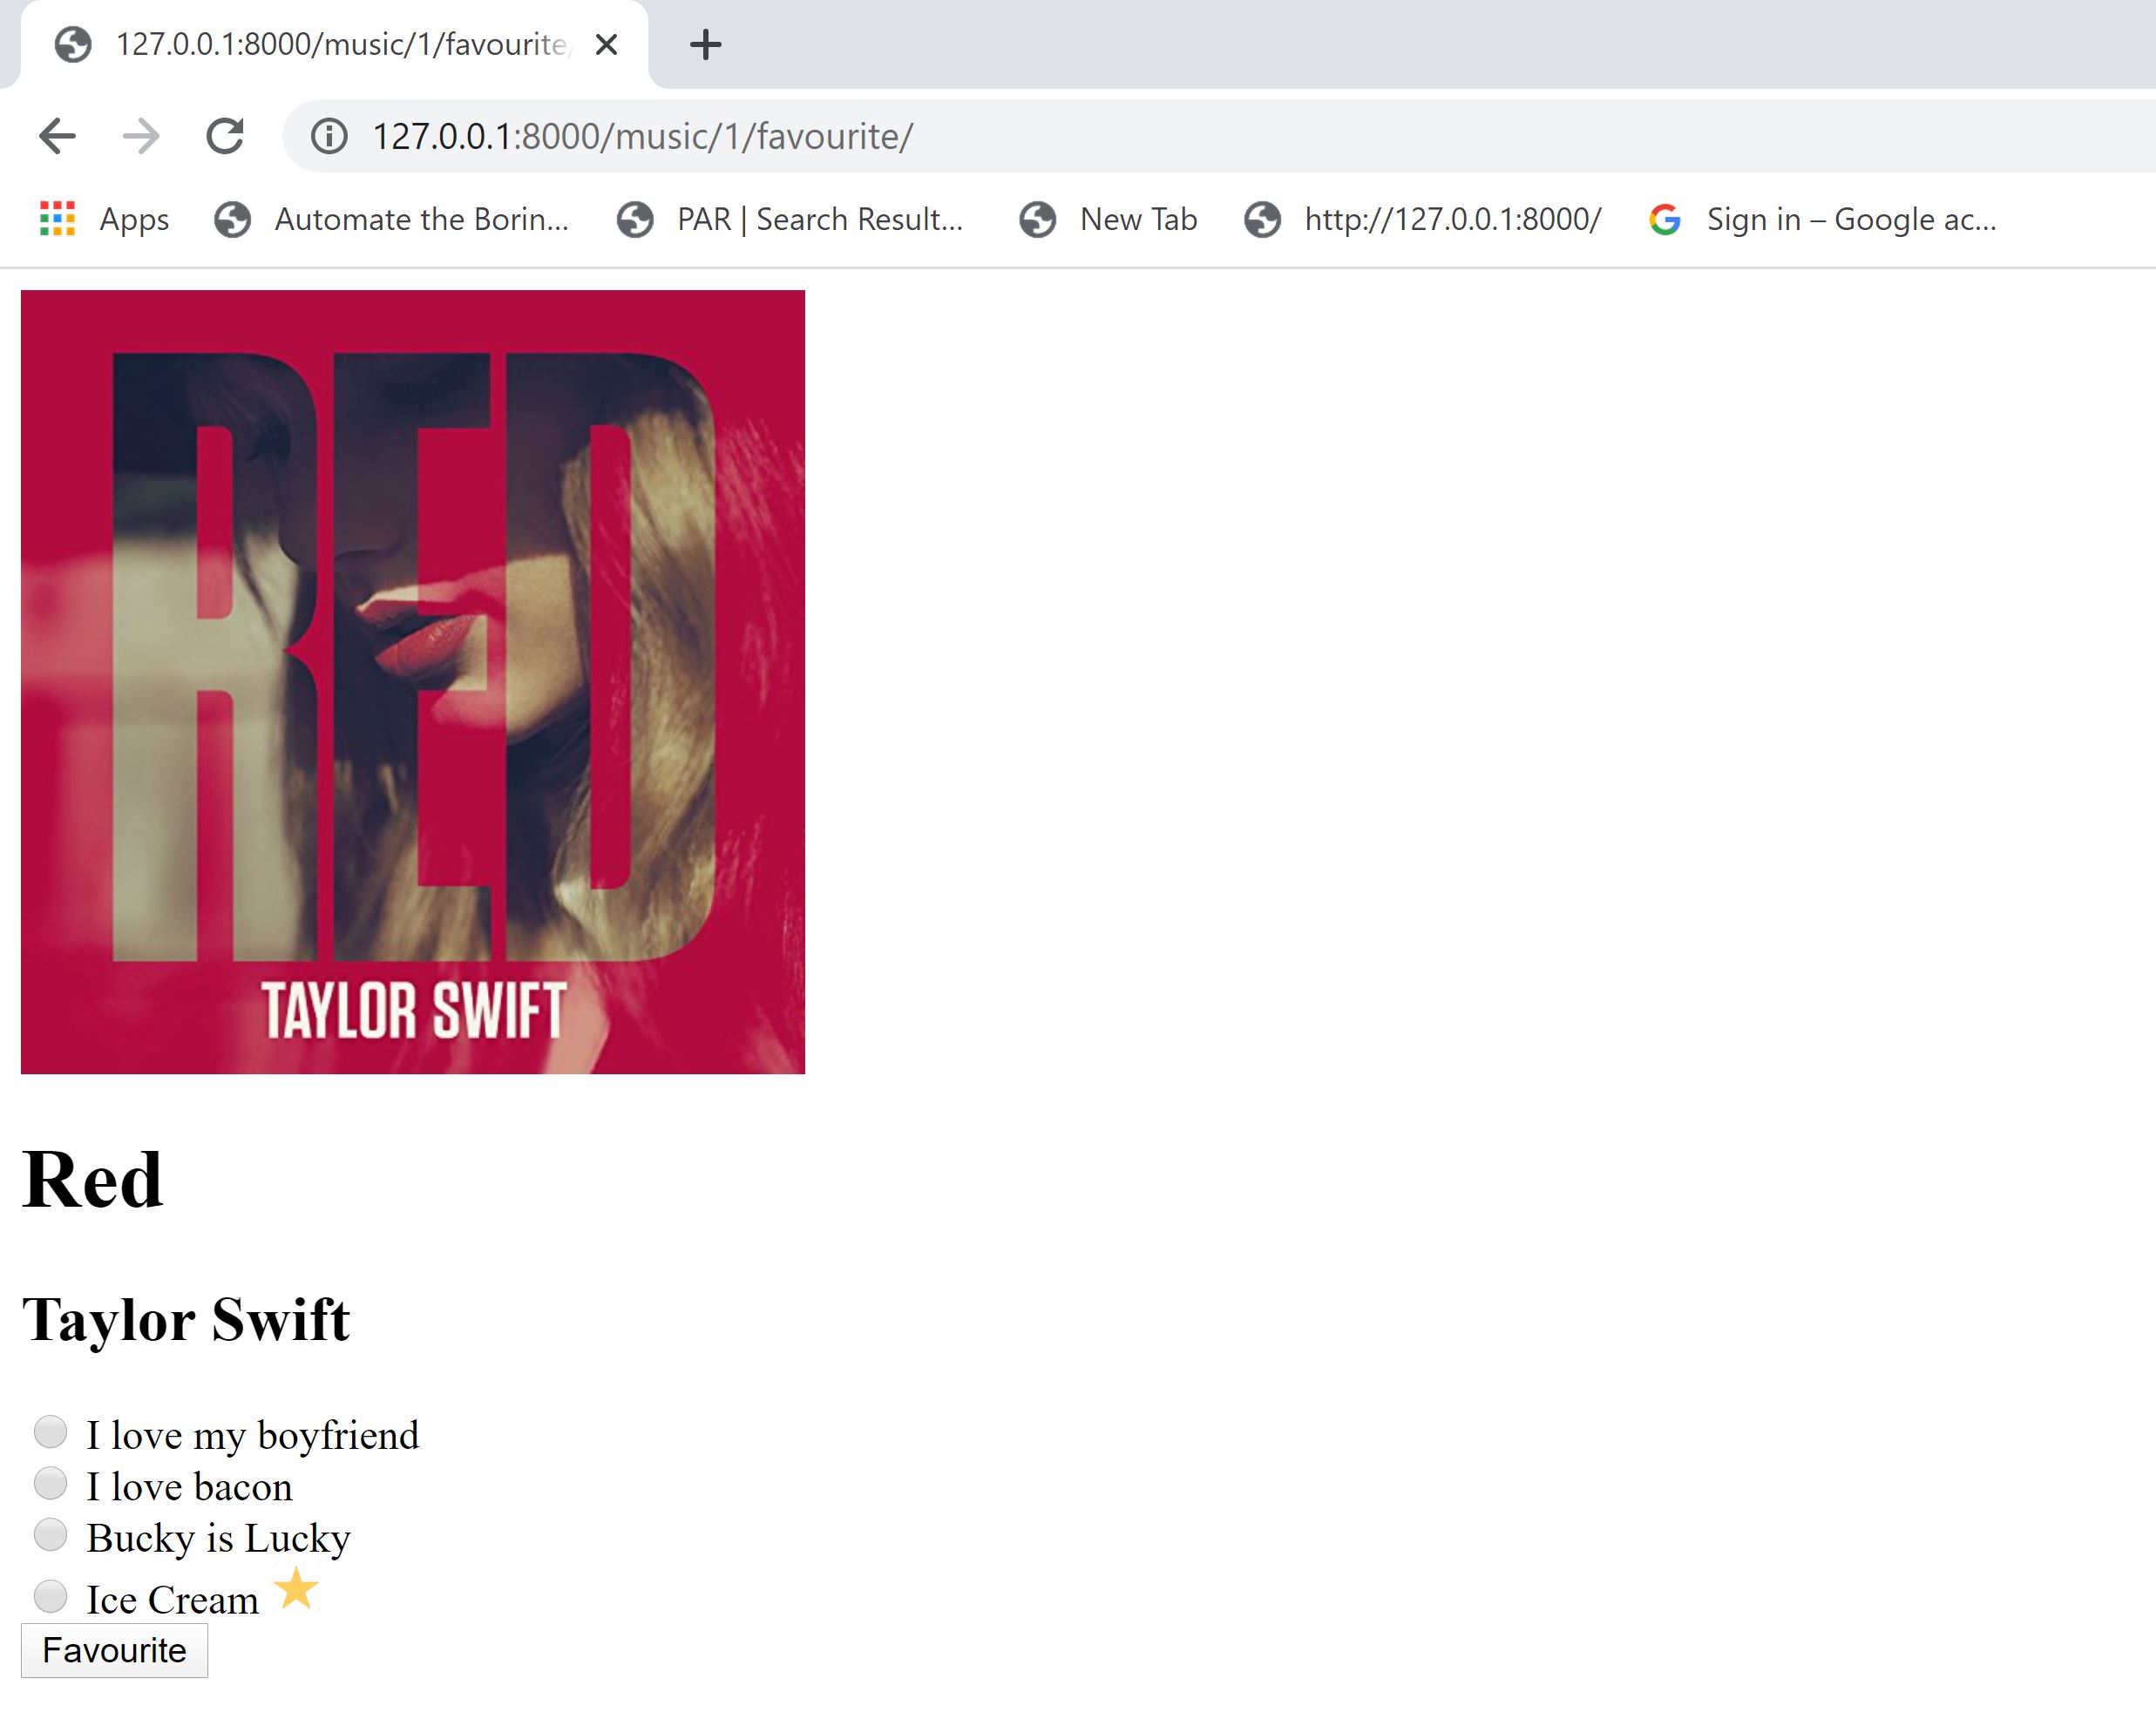2156x1719 pixels.
Task: Open the "PAR | Search Result..." bookmark
Action: [x=790, y=218]
